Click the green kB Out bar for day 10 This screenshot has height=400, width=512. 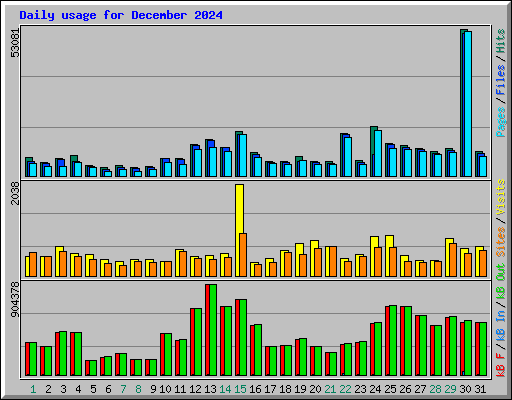click(168, 355)
